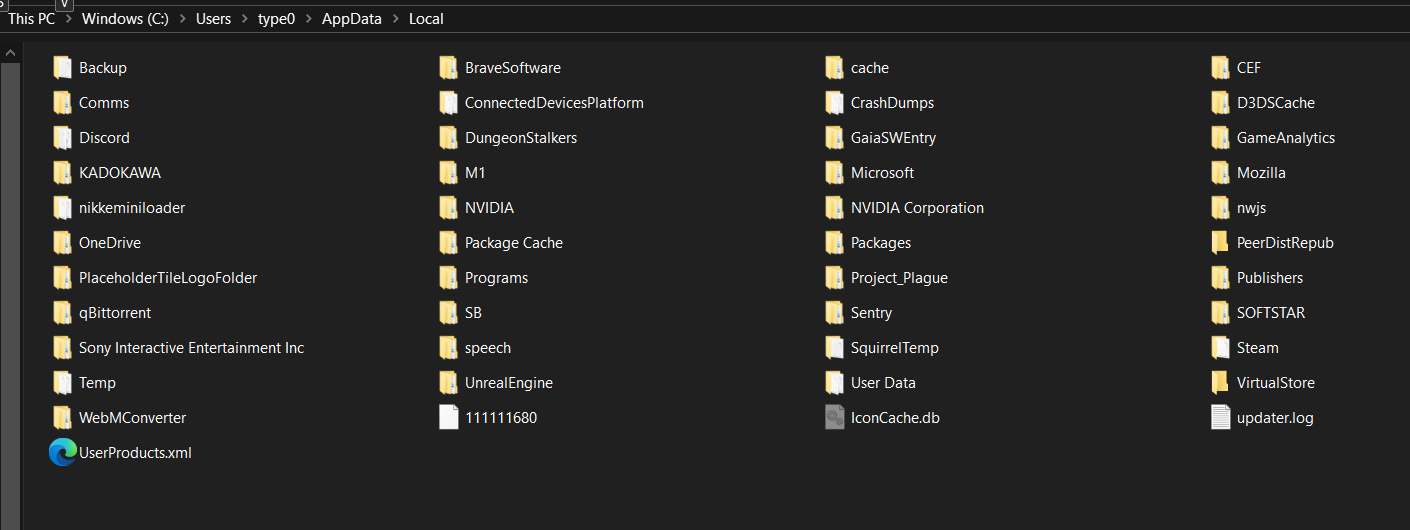
Task: Click the KADOKAWA folder icon
Action: (x=62, y=173)
